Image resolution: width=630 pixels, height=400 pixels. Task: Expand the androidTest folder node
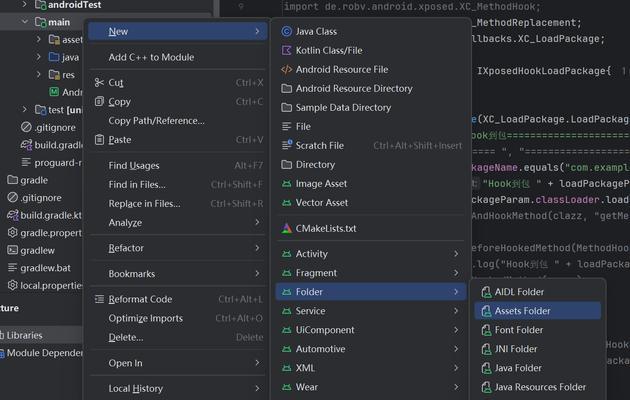(x=25, y=4)
